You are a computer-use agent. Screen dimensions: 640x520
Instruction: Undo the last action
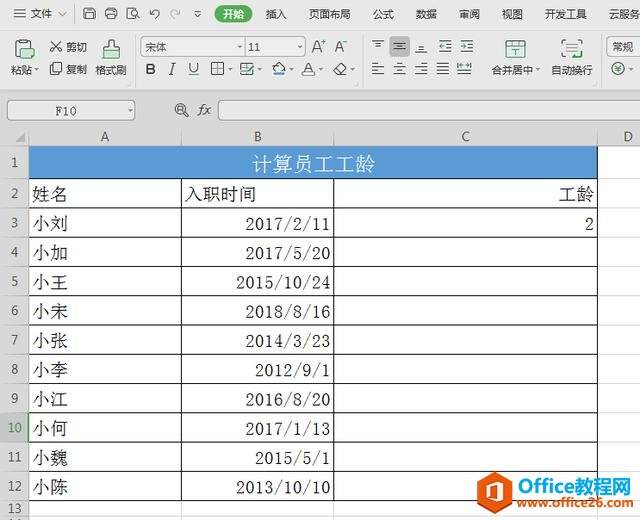154,14
